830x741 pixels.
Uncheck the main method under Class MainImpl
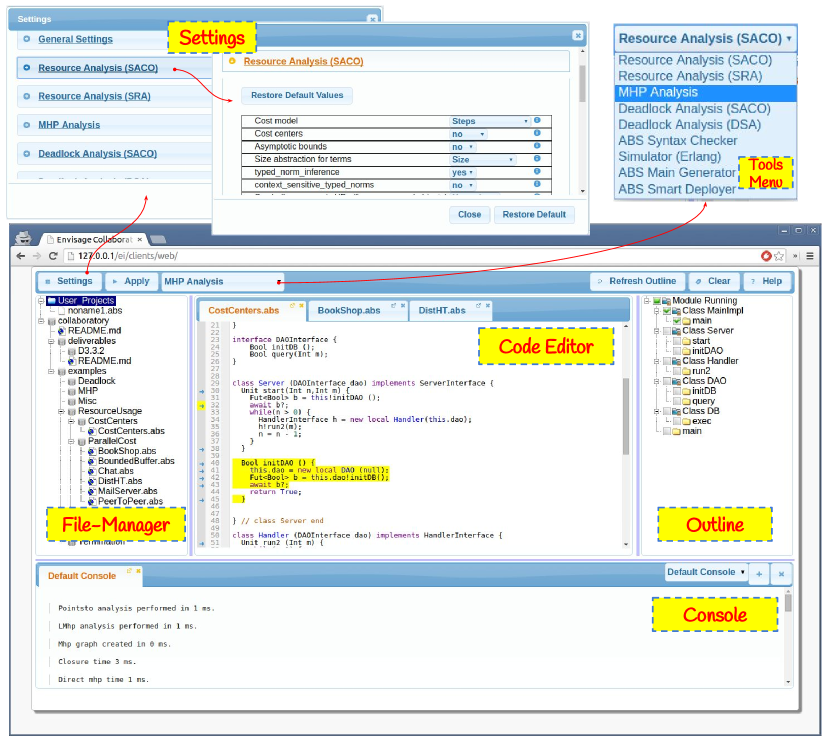pyautogui.click(x=676, y=321)
